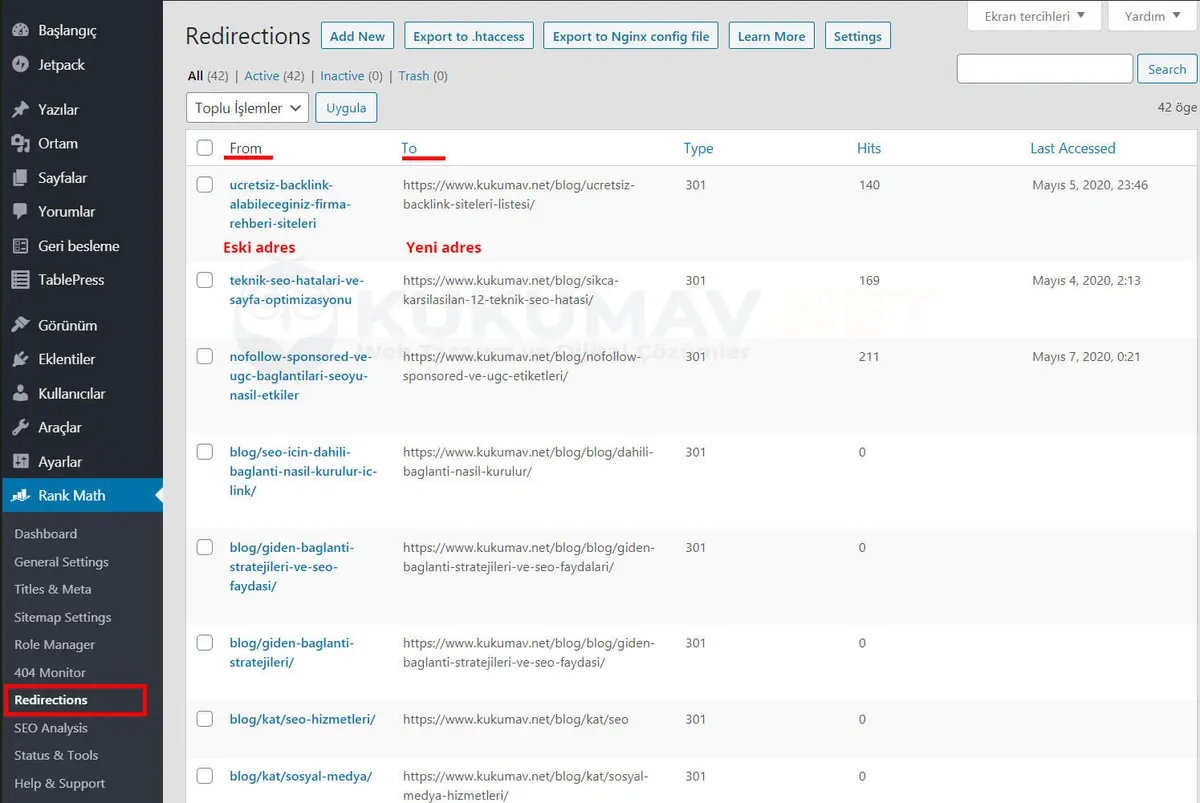Check the blog/kat/seo-hizmetleri row checkbox

point(205,719)
